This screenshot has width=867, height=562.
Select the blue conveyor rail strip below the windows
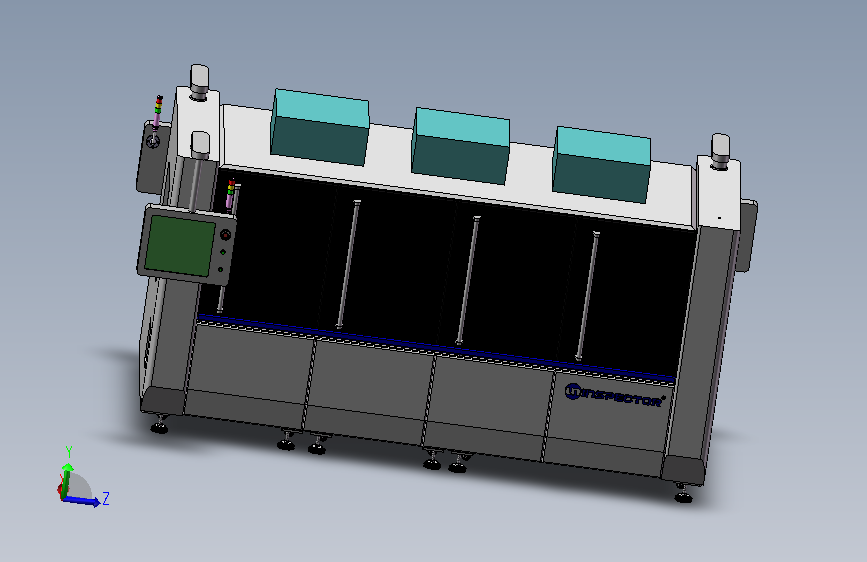(437, 348)
